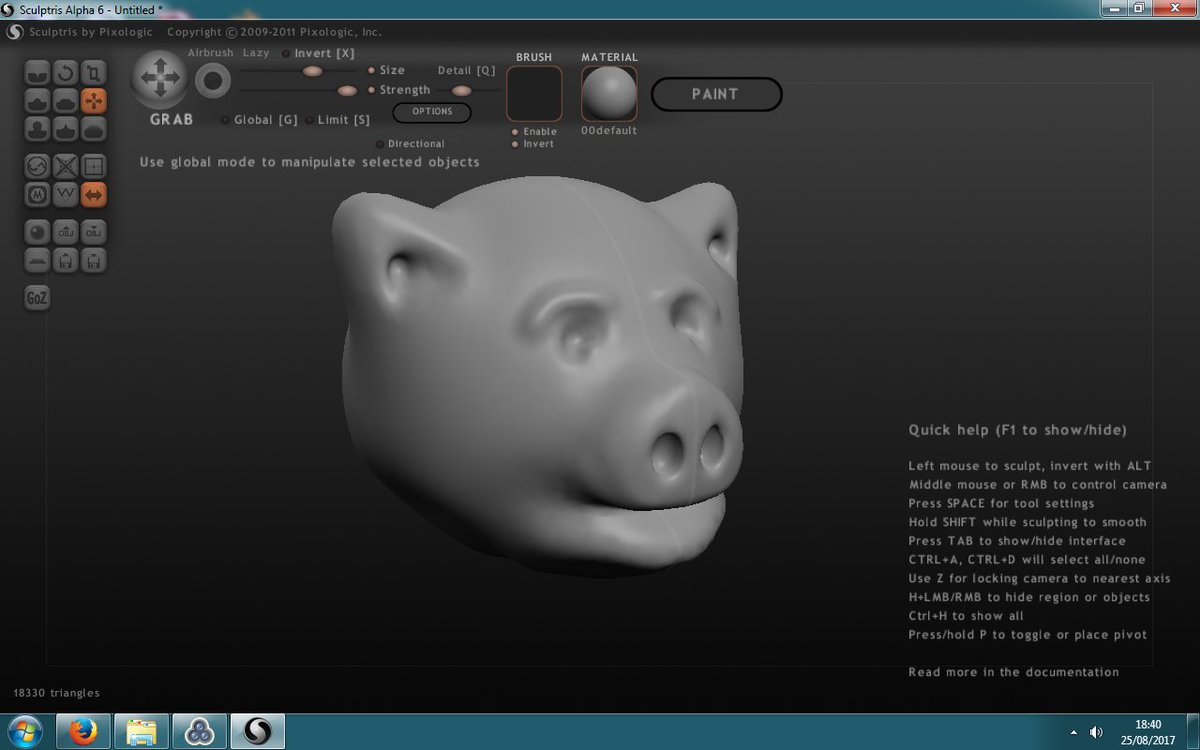Open the MATERIAL sphere preview

tap(609, 94)
